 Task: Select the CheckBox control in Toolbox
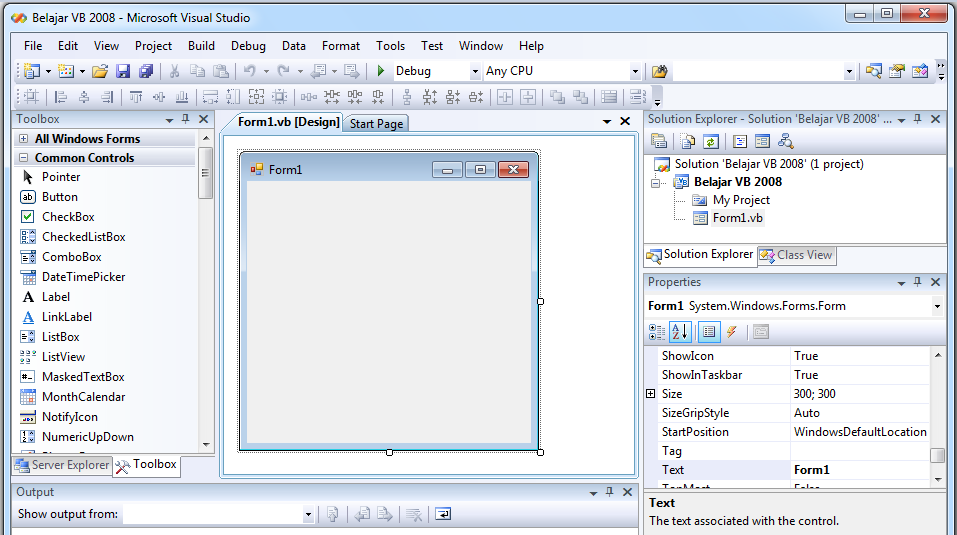click(68, 217)
